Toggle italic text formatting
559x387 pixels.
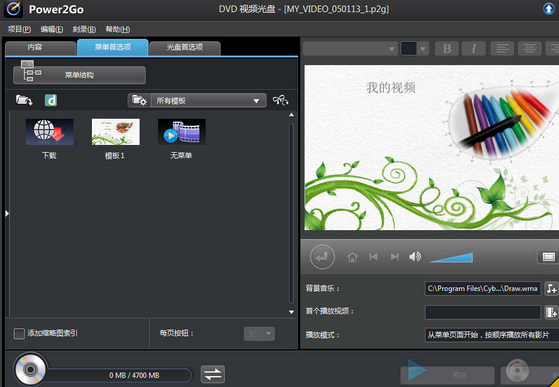click(x=474, y=48)
